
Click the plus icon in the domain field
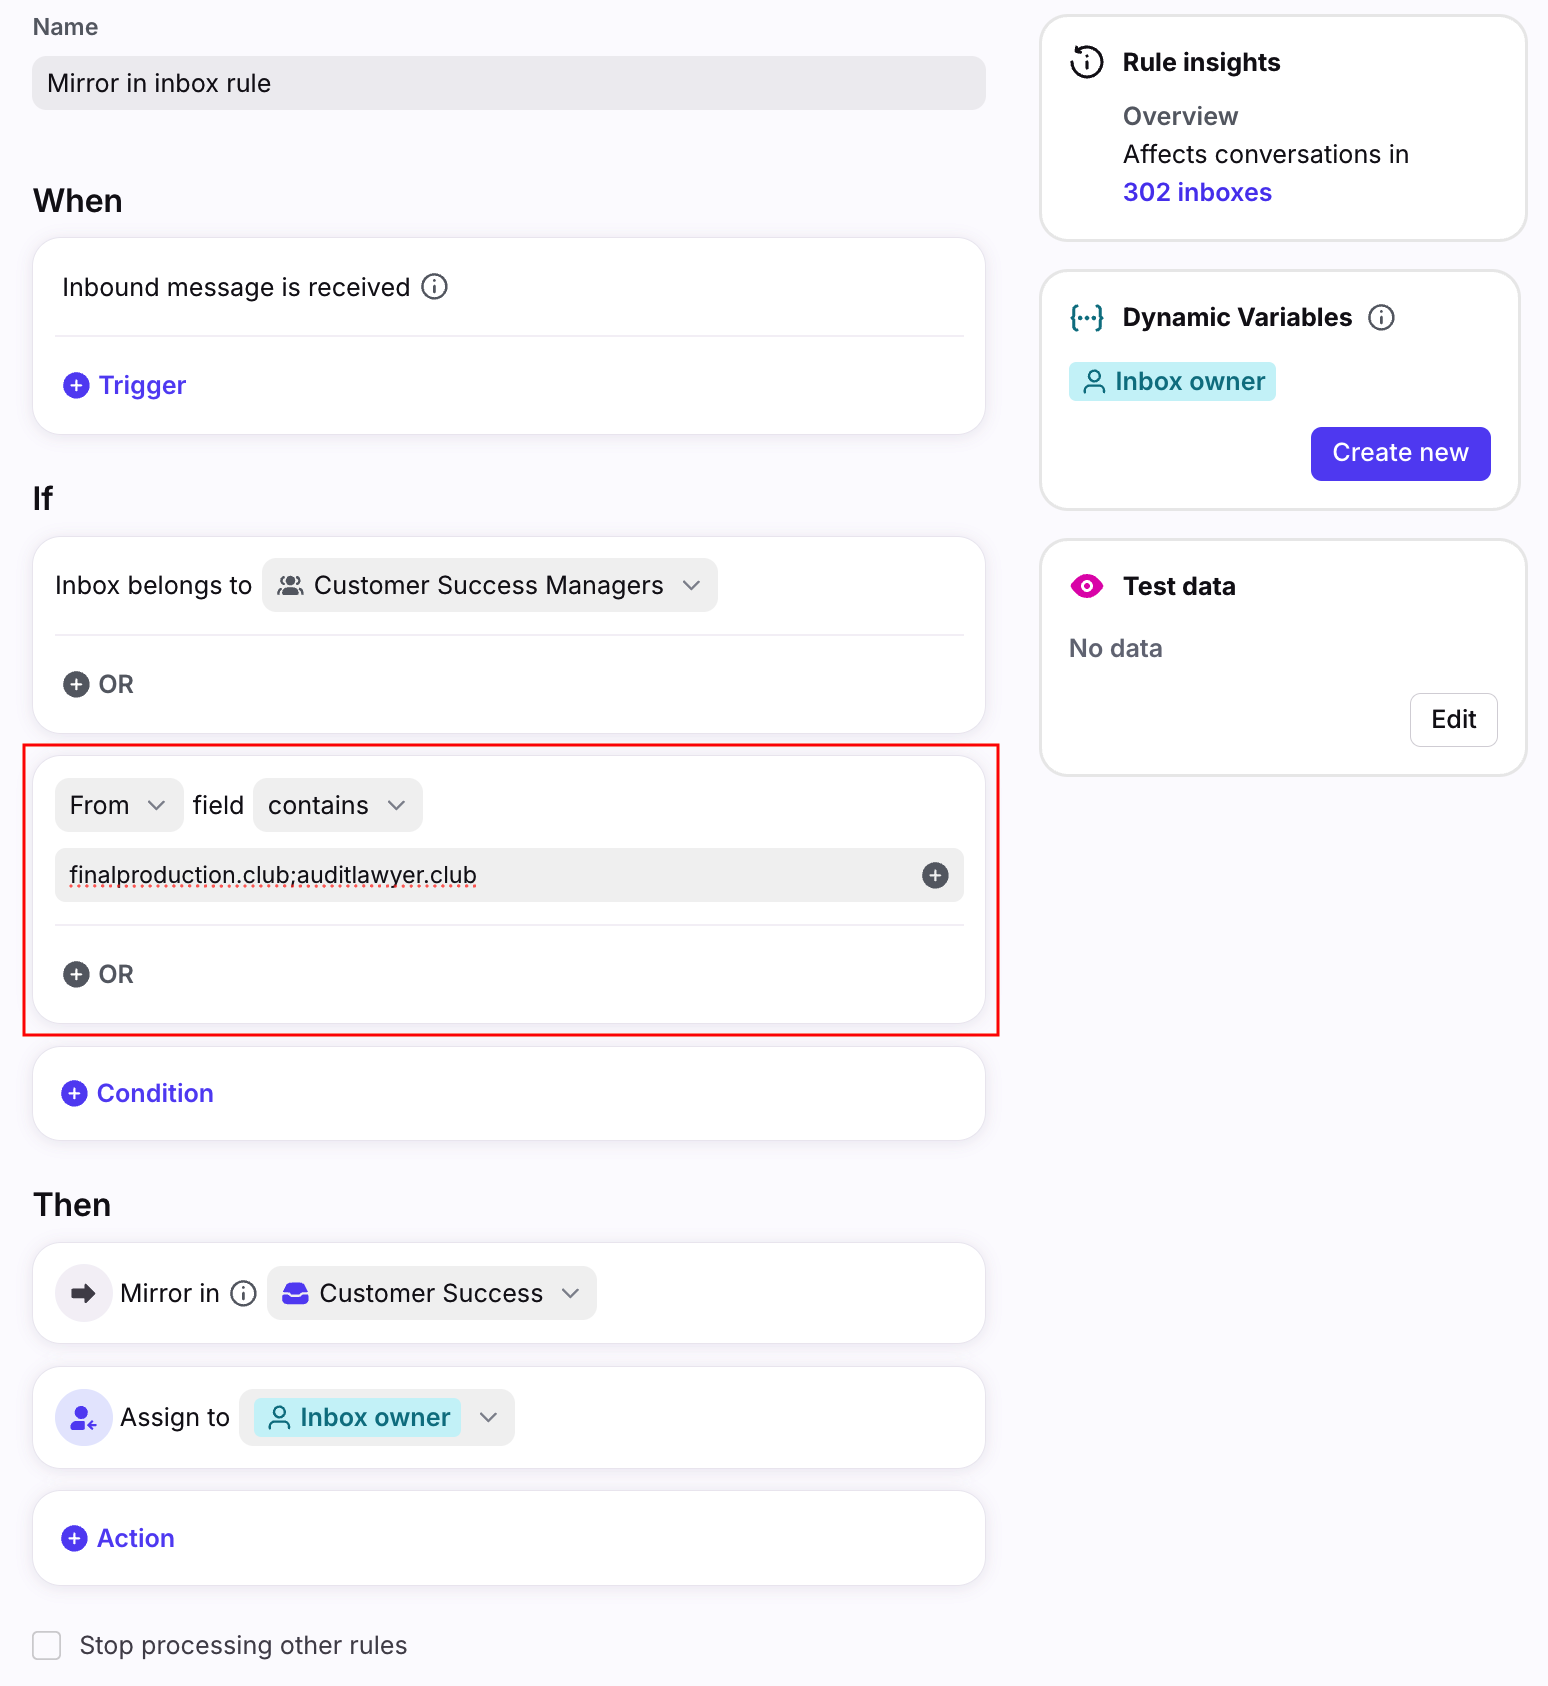pos(935,875)
